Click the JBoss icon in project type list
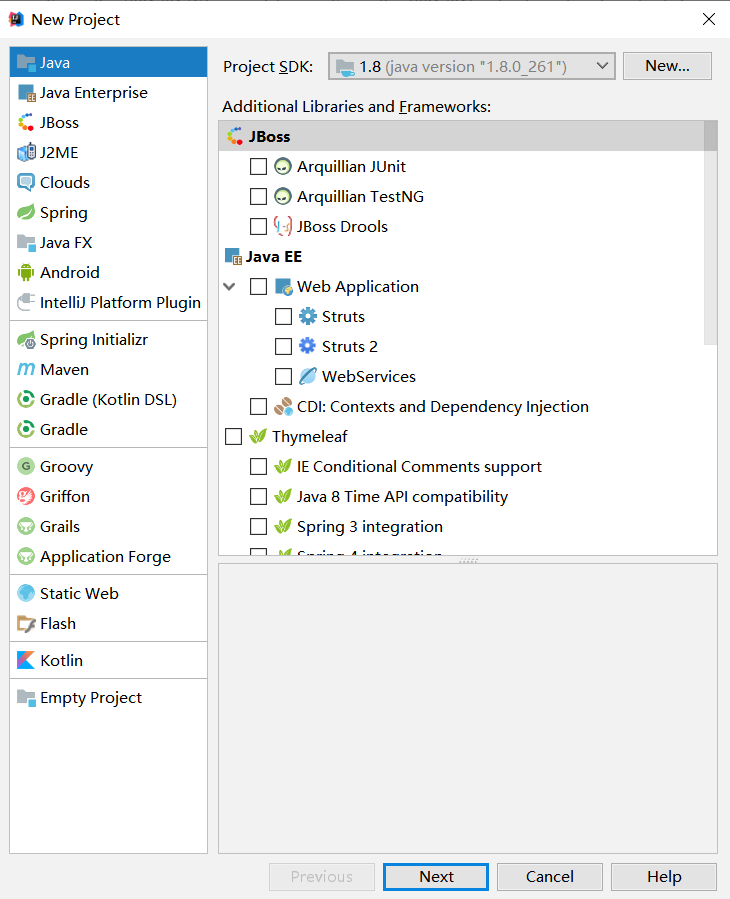 click(26, 123)
